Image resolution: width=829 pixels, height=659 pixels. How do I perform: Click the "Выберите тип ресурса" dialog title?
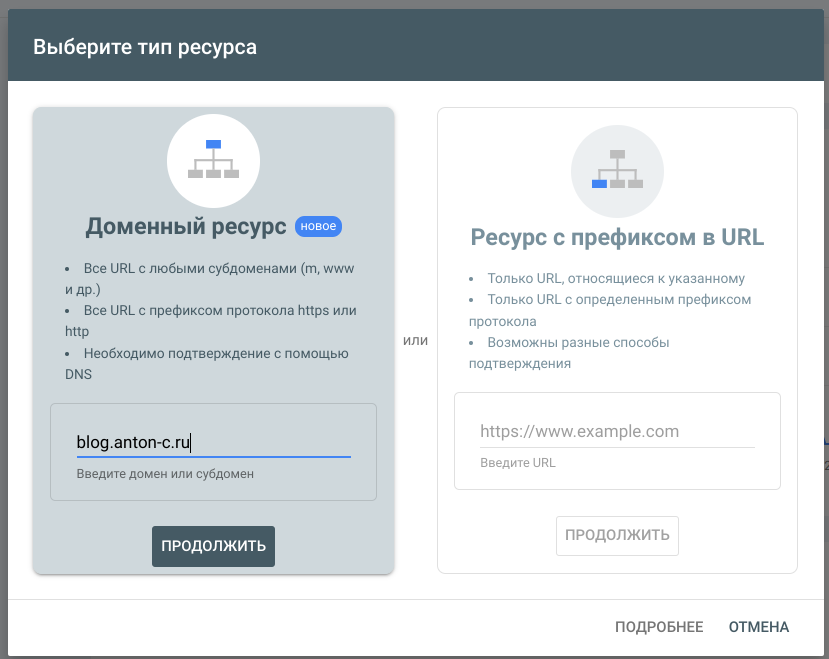(x=145, y=47)
